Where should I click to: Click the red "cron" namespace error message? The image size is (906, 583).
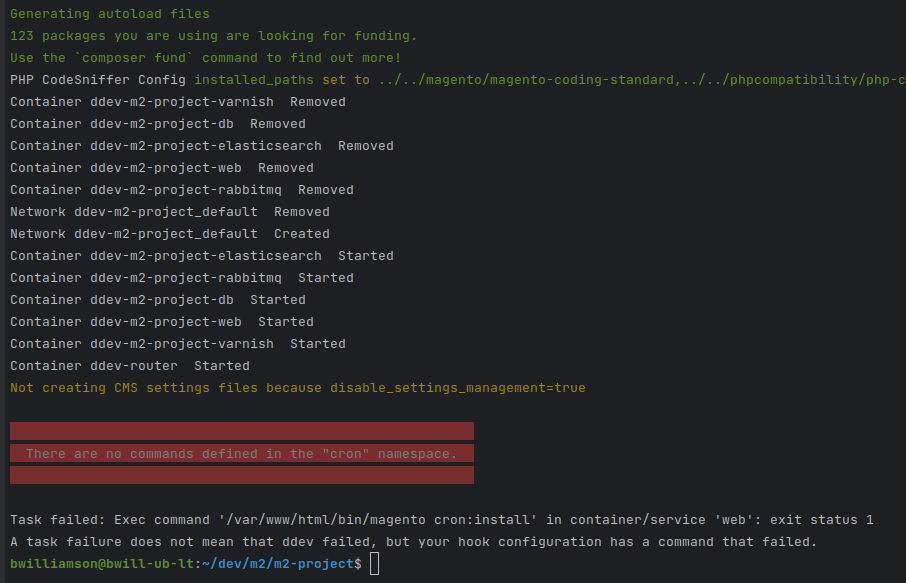pyautogui.click(x=242, y=454)
